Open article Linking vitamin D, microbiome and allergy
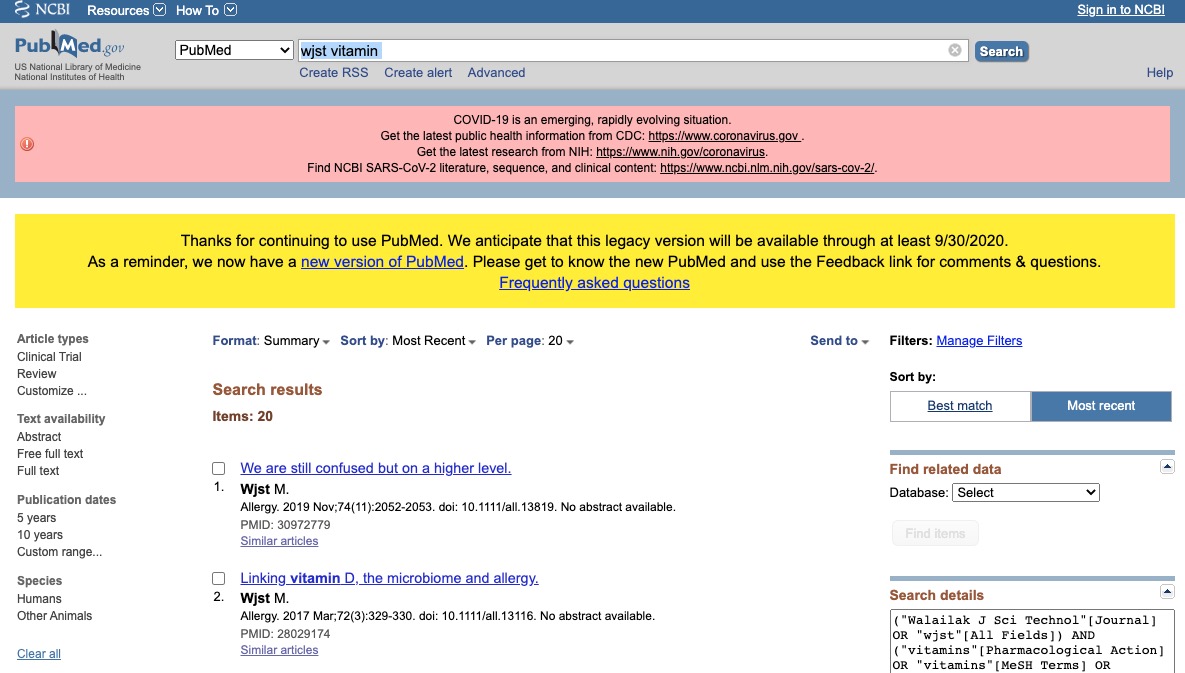Screen dimensions: 1185x673 click(389, 579)
